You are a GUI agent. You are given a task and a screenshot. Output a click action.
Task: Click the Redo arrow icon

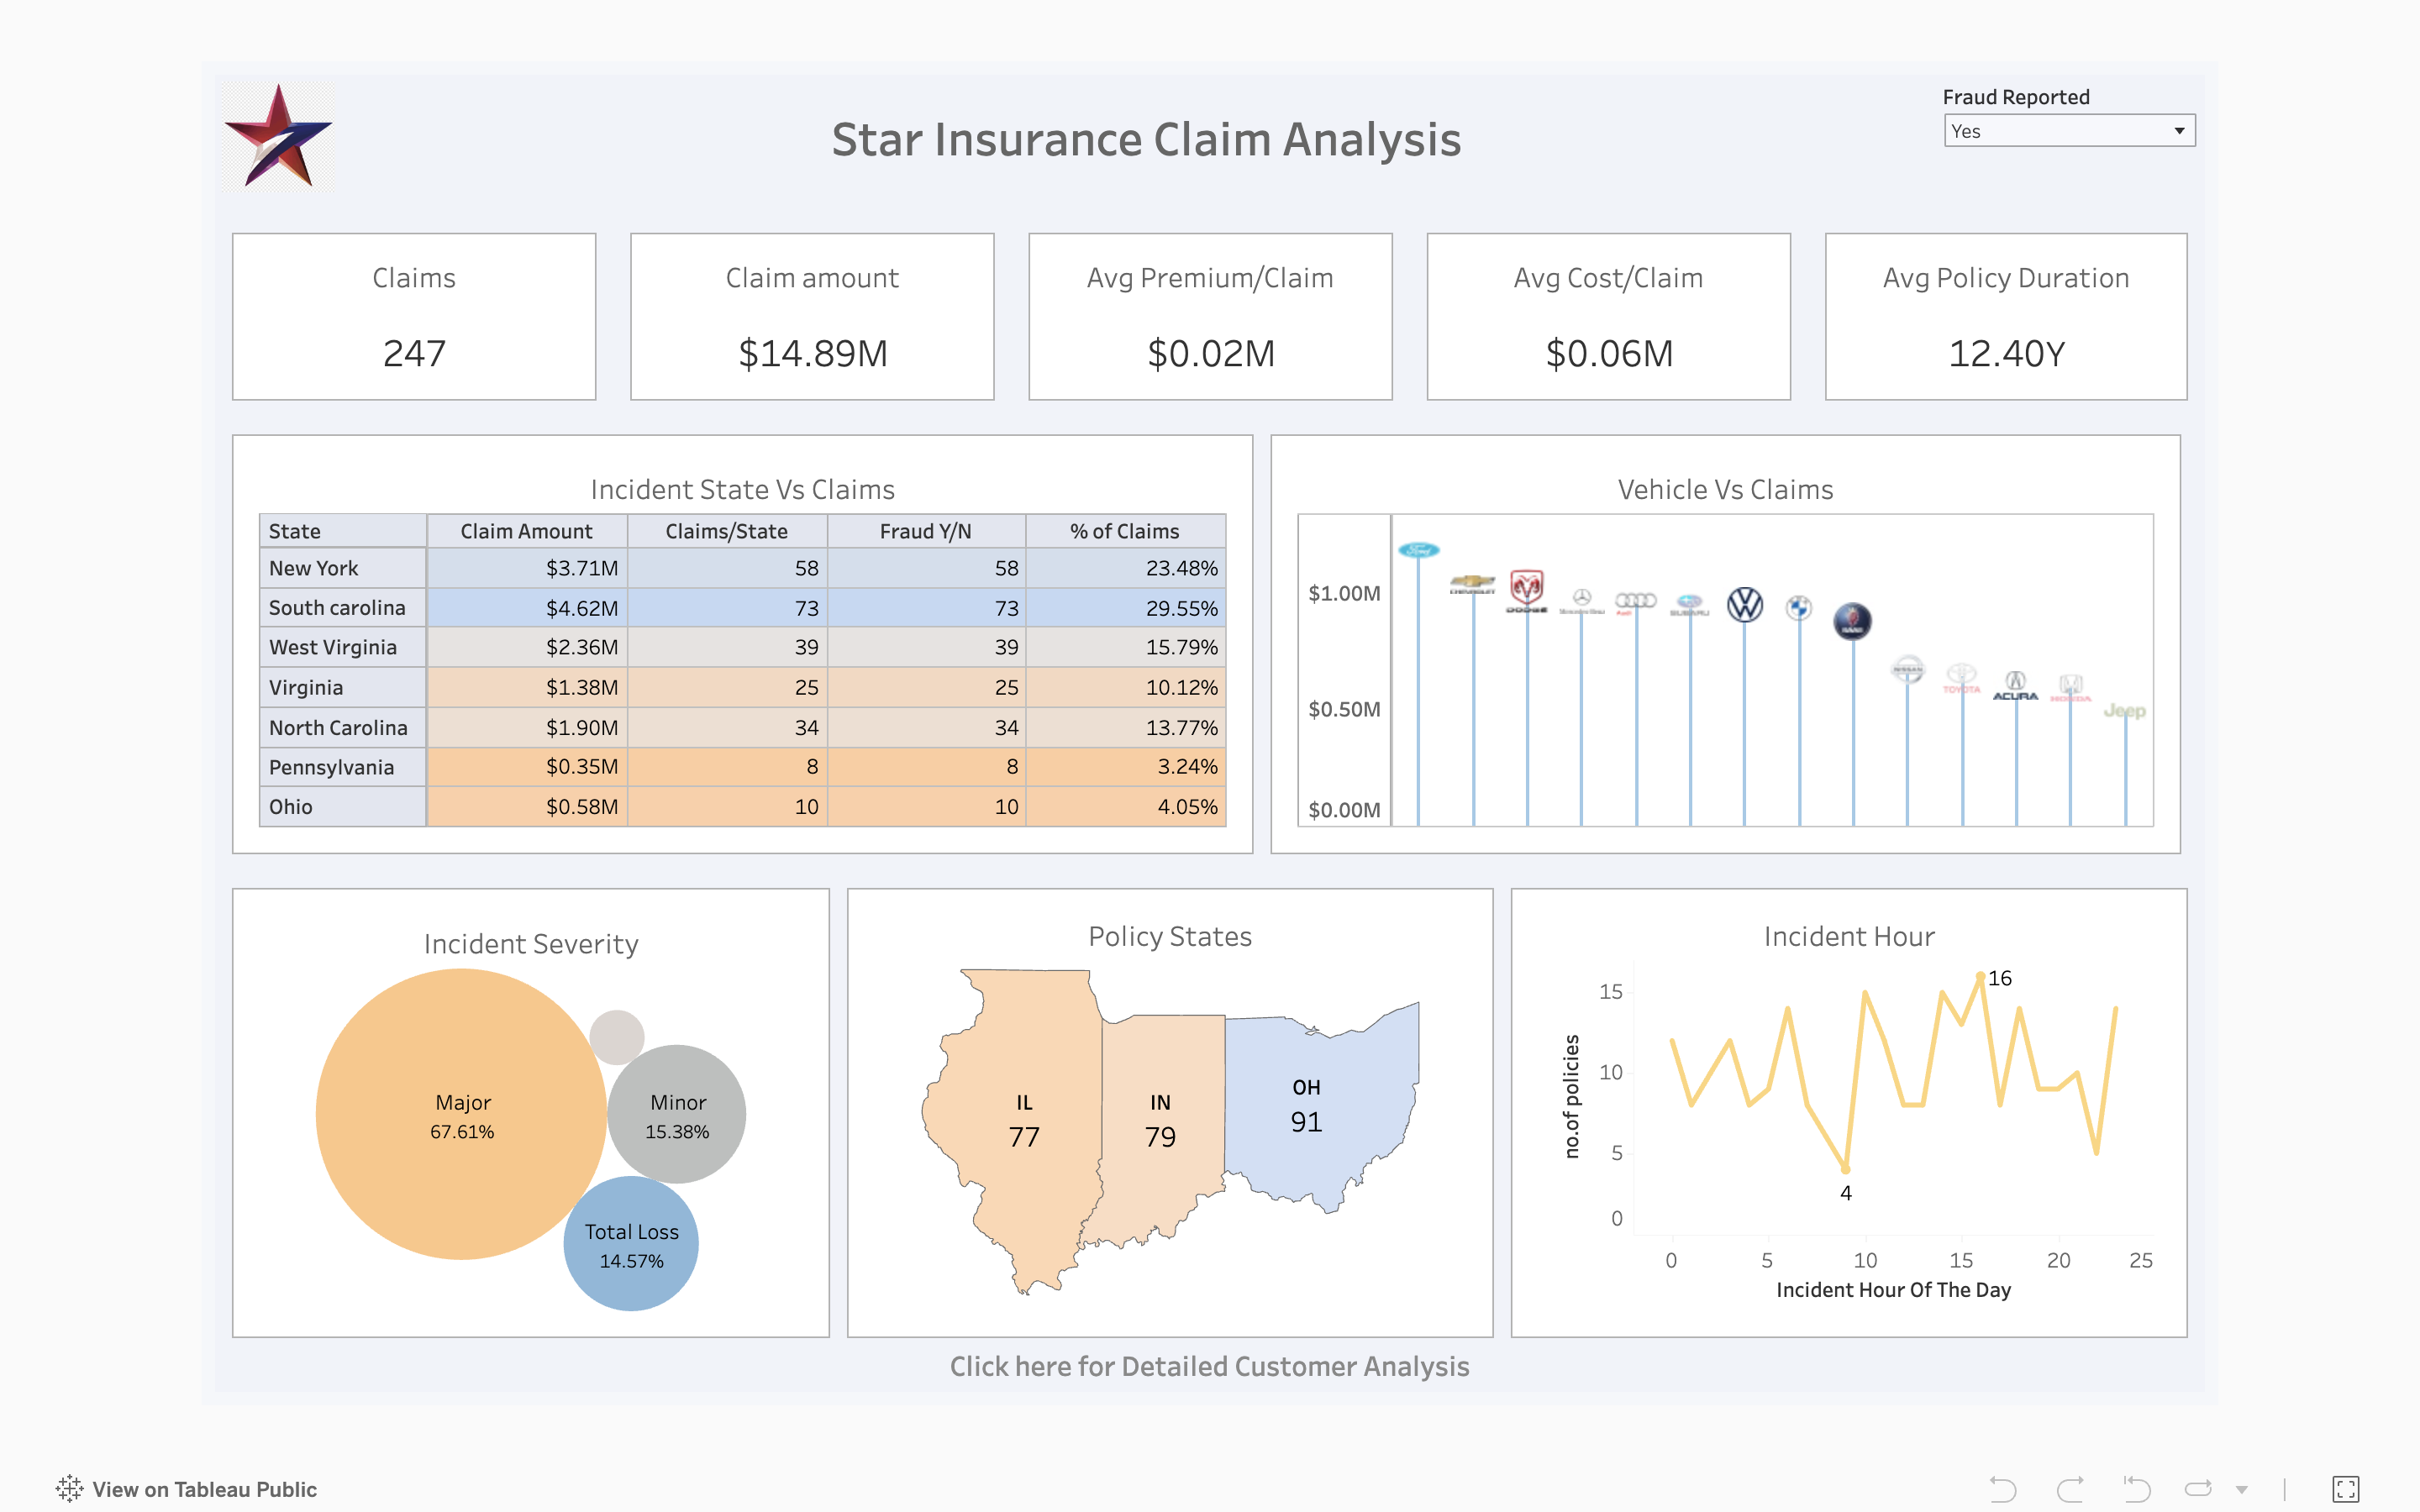click(2070, 1489)
